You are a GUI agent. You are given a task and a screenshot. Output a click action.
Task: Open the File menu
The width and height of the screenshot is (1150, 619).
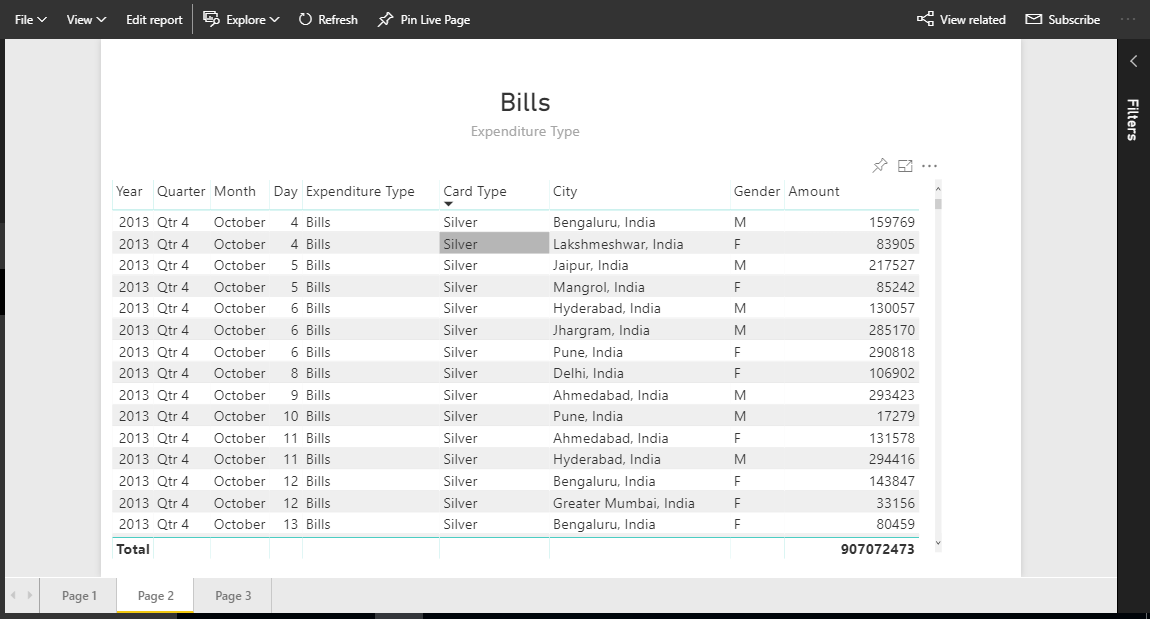tap(30, 20)
